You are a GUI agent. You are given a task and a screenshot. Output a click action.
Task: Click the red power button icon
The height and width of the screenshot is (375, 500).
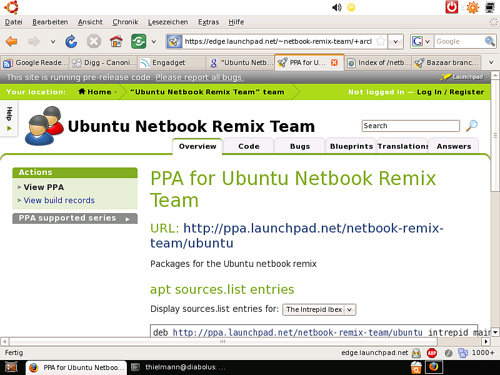[452, 7]
